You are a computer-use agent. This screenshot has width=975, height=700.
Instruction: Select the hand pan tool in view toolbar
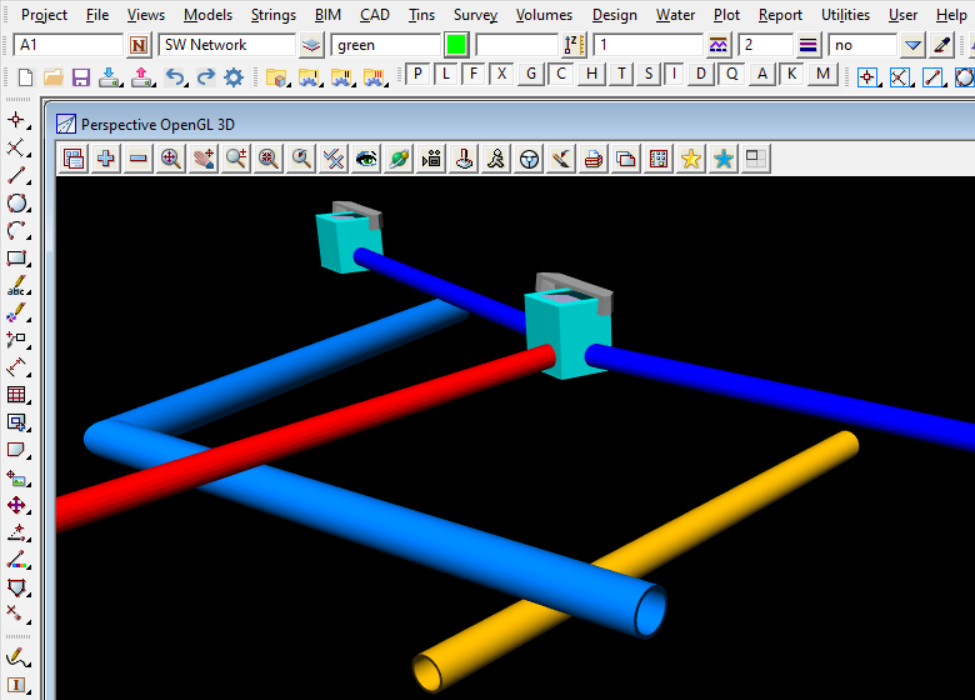(x=203, y=159)
